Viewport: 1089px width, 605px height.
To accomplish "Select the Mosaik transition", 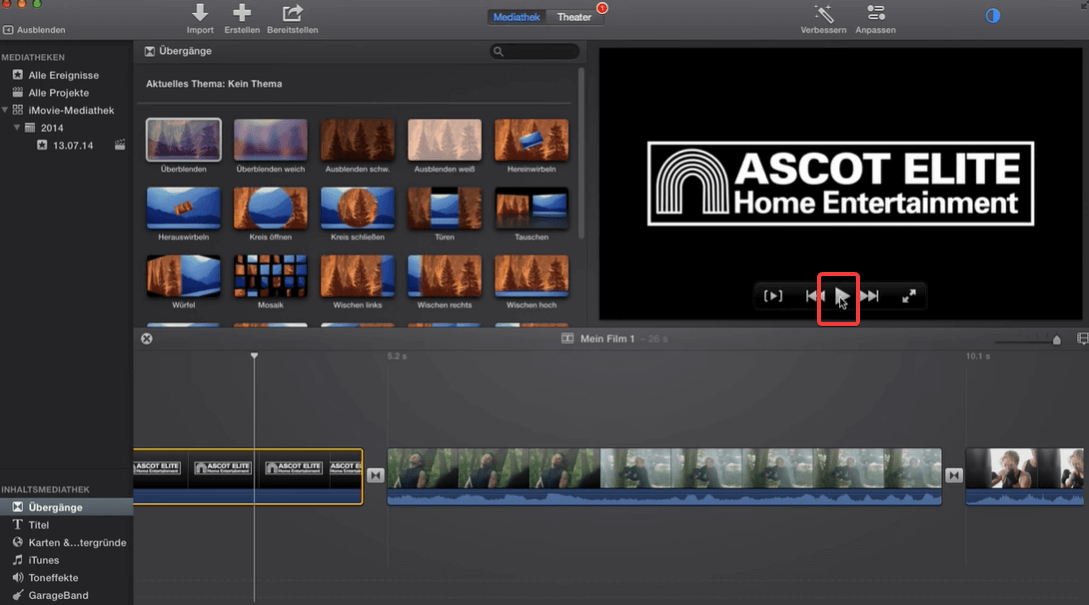I will coord(270,276).
